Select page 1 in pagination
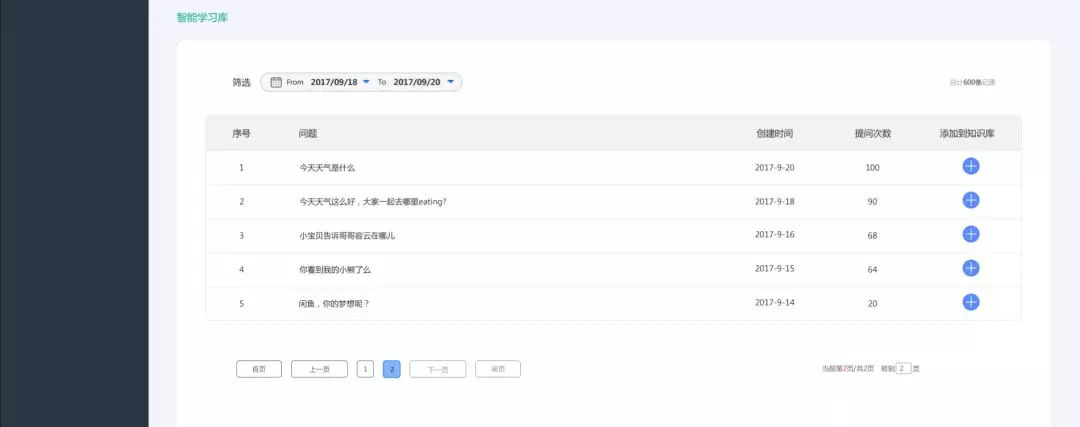Image resolution: width=1080 pixels, height=427 pixels. tap(365, 369)
